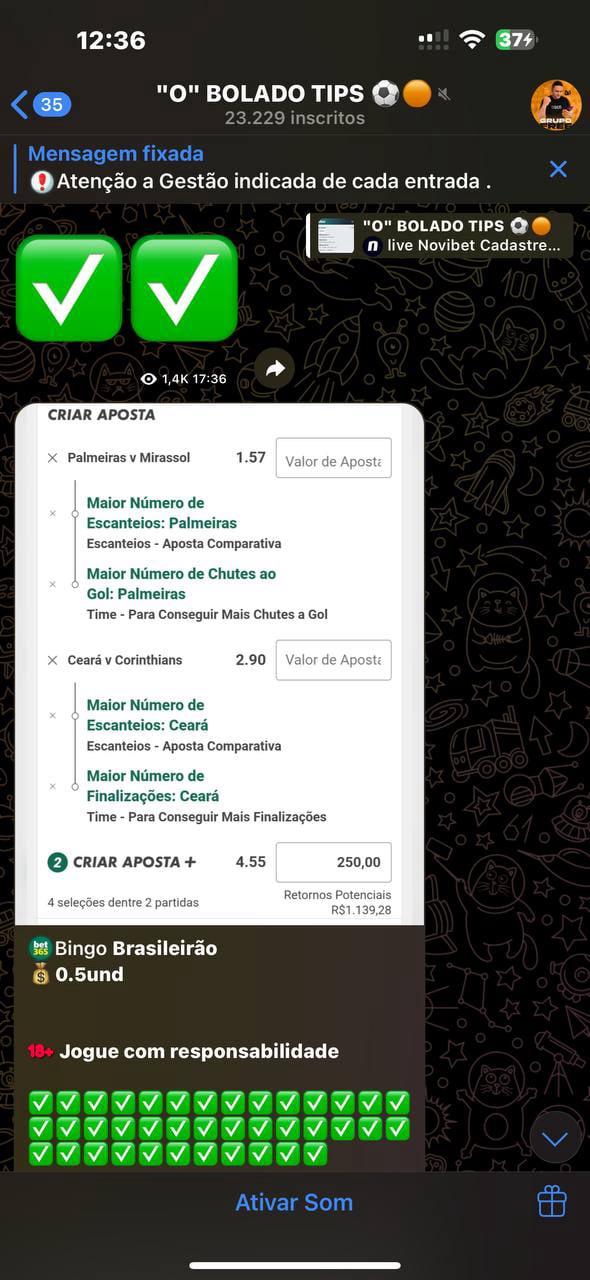Tap the muted speaker icon beside channel name

444,95
